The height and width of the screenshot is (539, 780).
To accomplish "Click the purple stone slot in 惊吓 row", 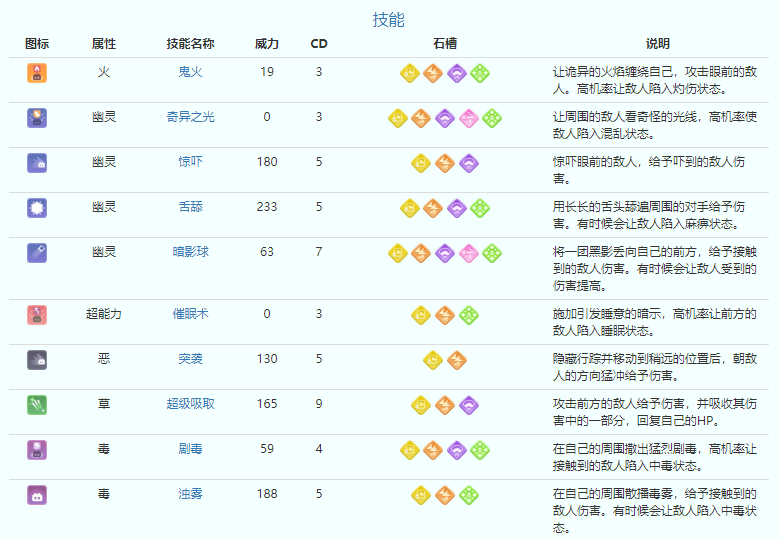I will pyautogui.click(x=468, y=163).
